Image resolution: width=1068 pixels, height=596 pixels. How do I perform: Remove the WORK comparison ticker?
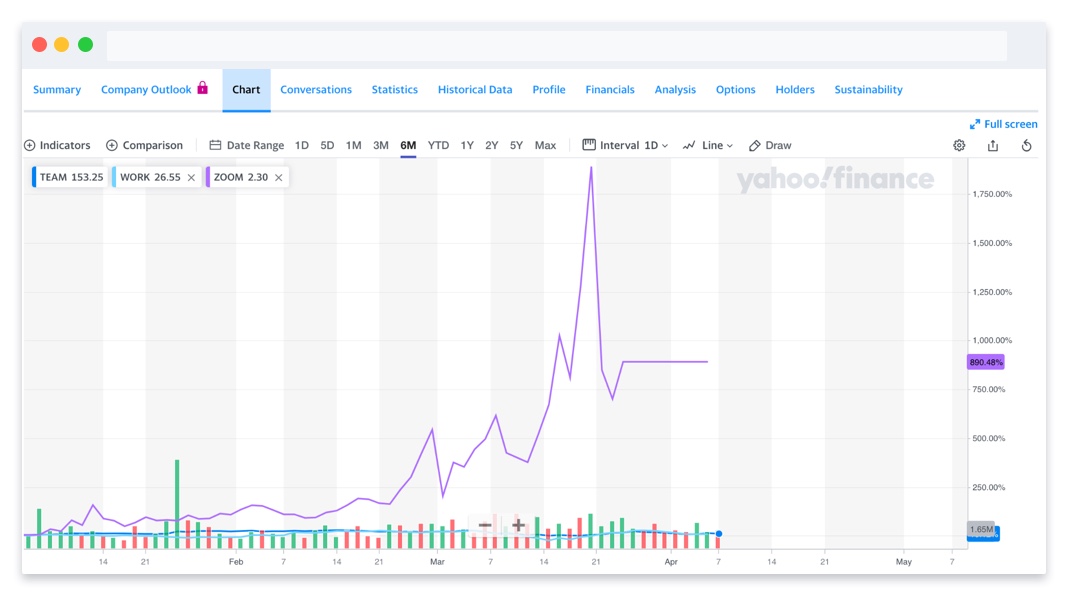click(x=191, y=177)
